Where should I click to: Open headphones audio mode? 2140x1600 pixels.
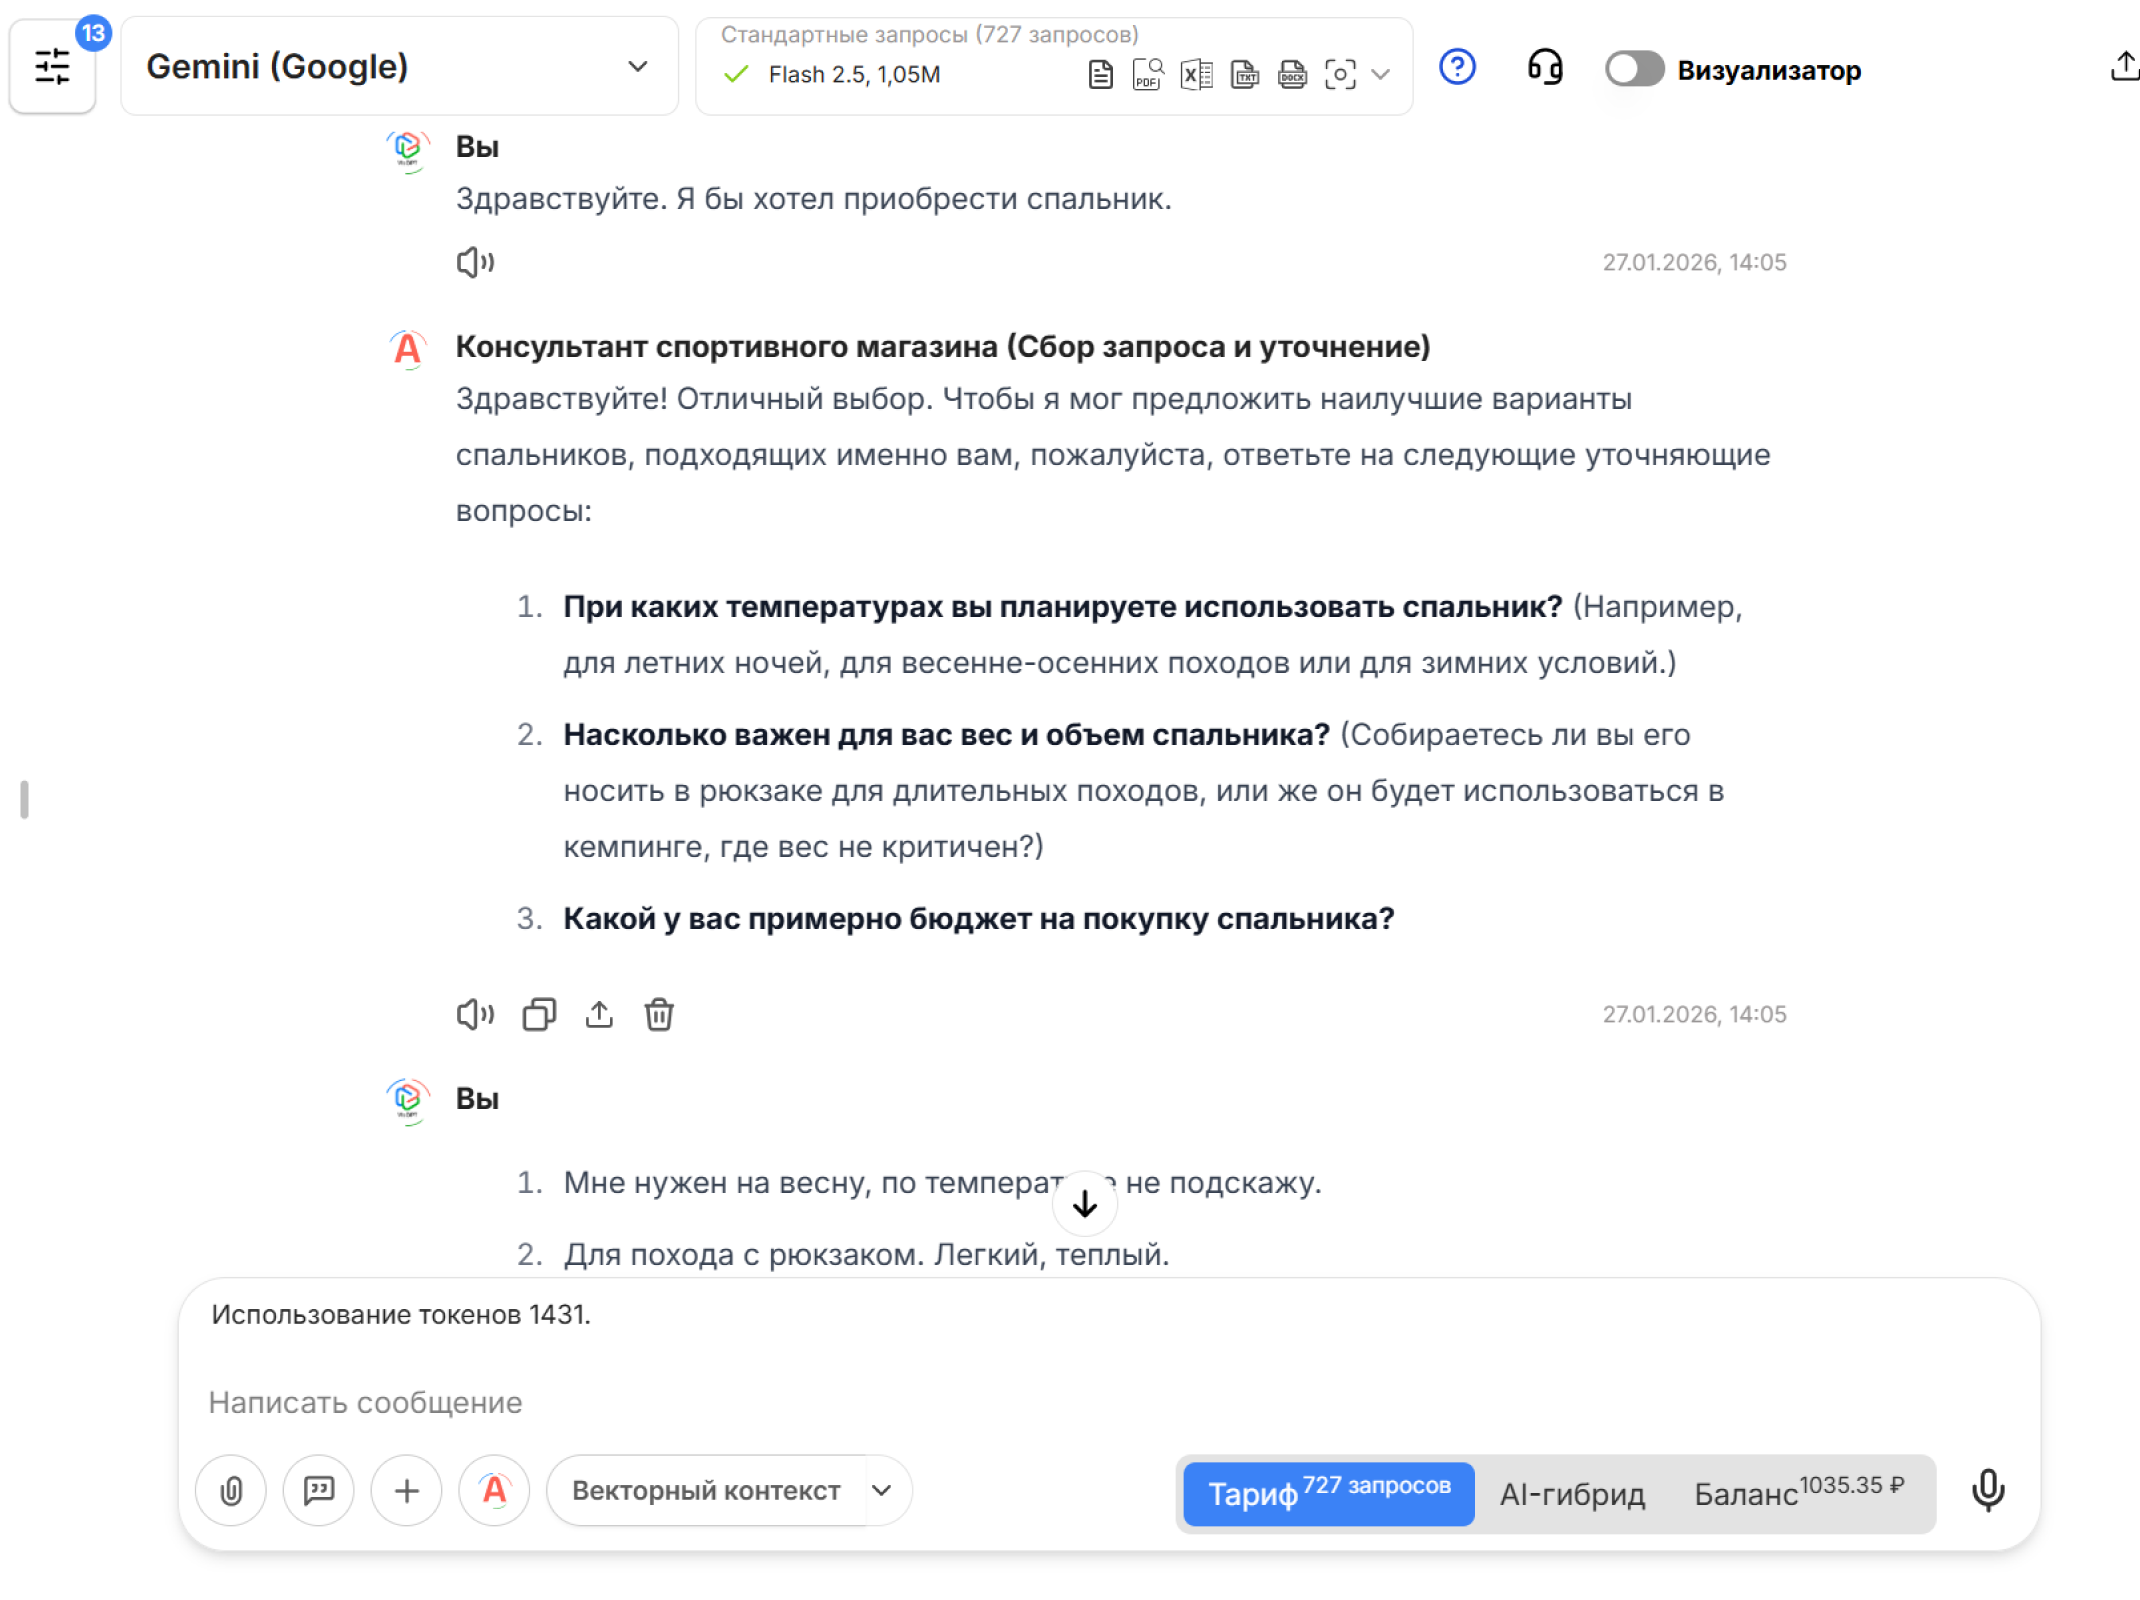[x=1544, y=68]
